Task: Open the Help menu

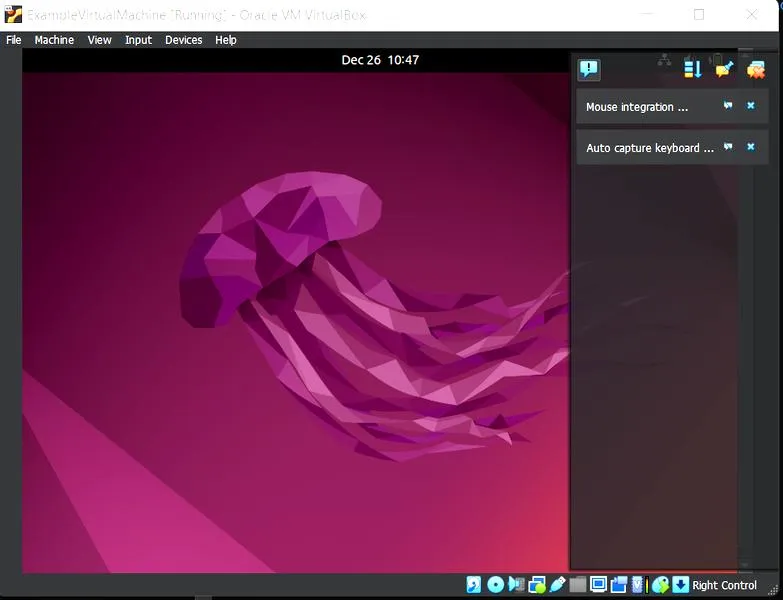Action: click(226, 40)
